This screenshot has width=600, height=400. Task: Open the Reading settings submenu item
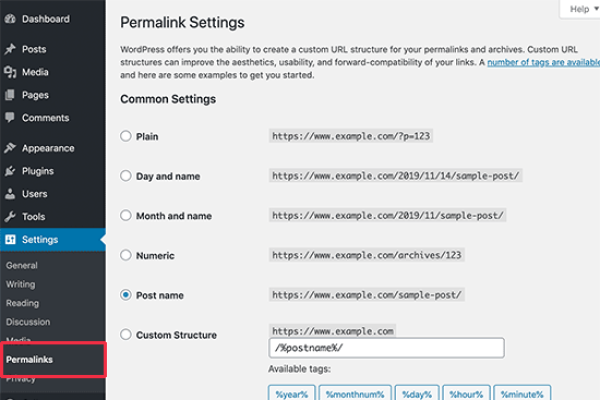coord(22,303)
